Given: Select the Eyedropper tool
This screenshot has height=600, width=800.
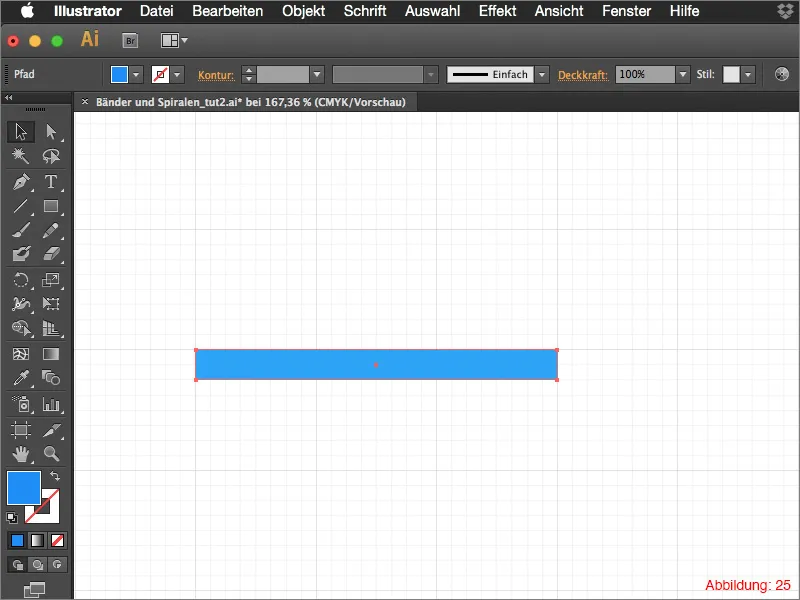Looking at the screenshot, I should pyautogui.click(x=21, y=378).
